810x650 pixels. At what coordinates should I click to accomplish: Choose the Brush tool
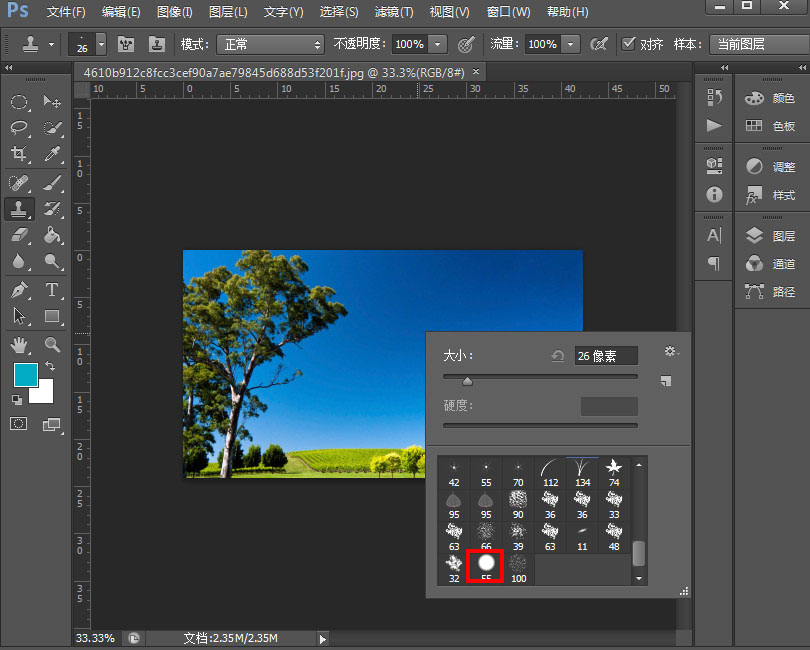[52, 183]
